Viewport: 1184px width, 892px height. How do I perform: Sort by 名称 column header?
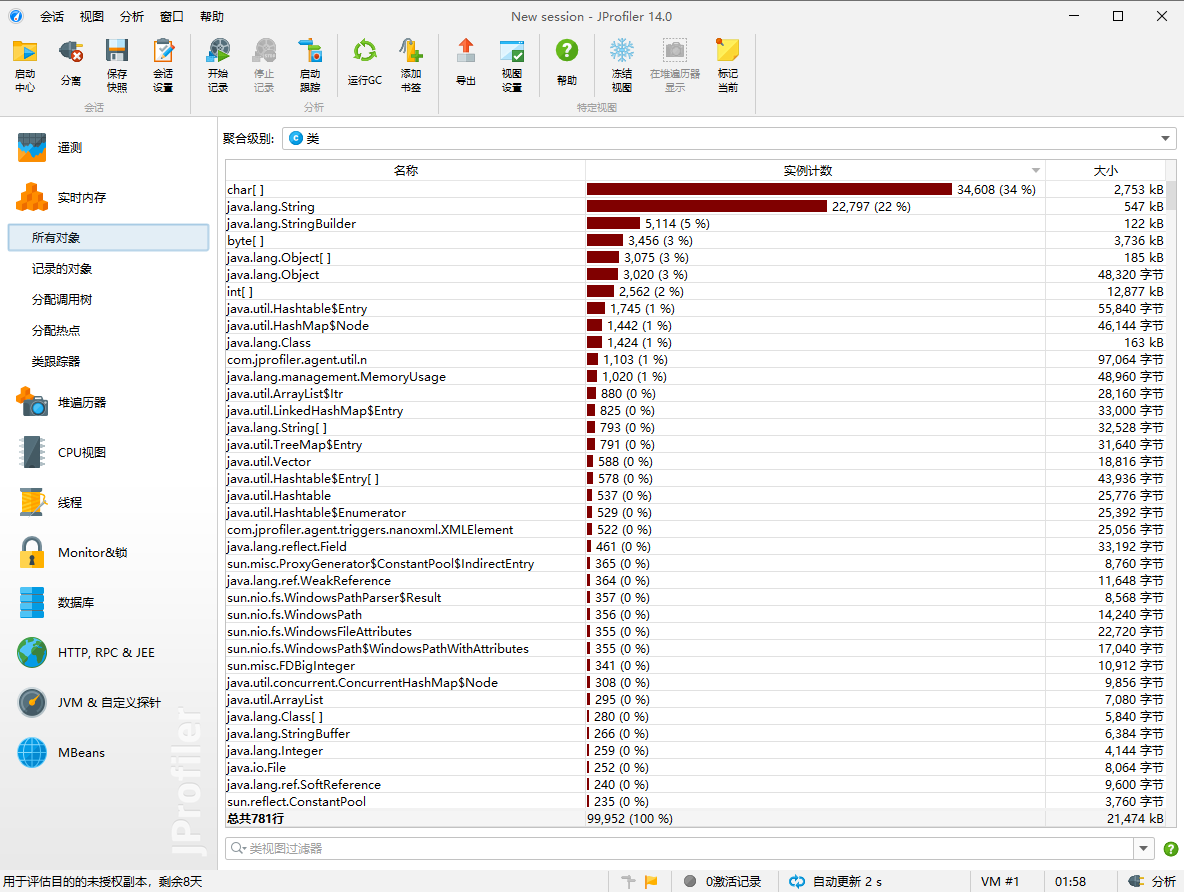click(405, 171)
